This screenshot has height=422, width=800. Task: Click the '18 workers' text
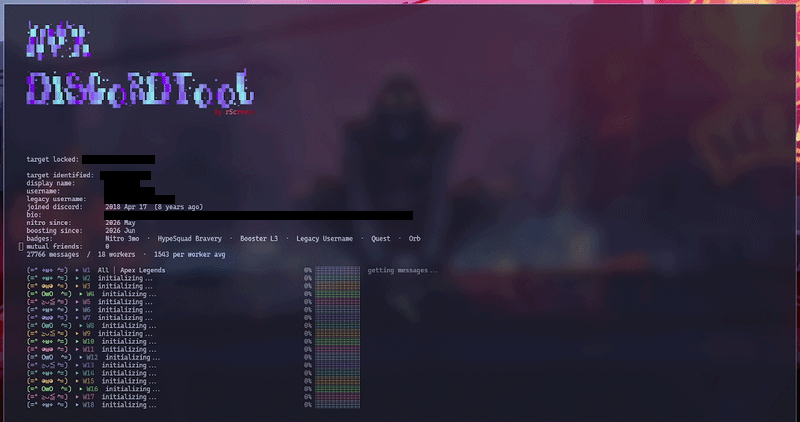pos(116,255)
